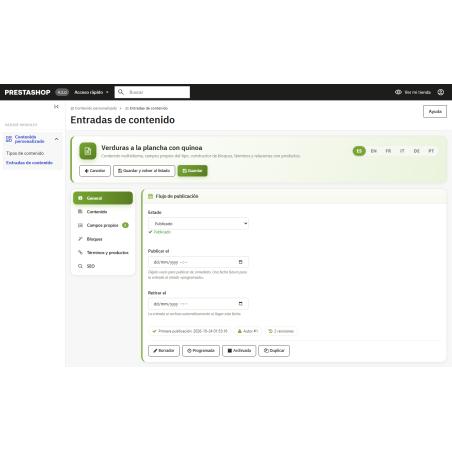The width and height of the screenshot is (452, 452).
Task: Click the Programada button
Action: [201, 351]
